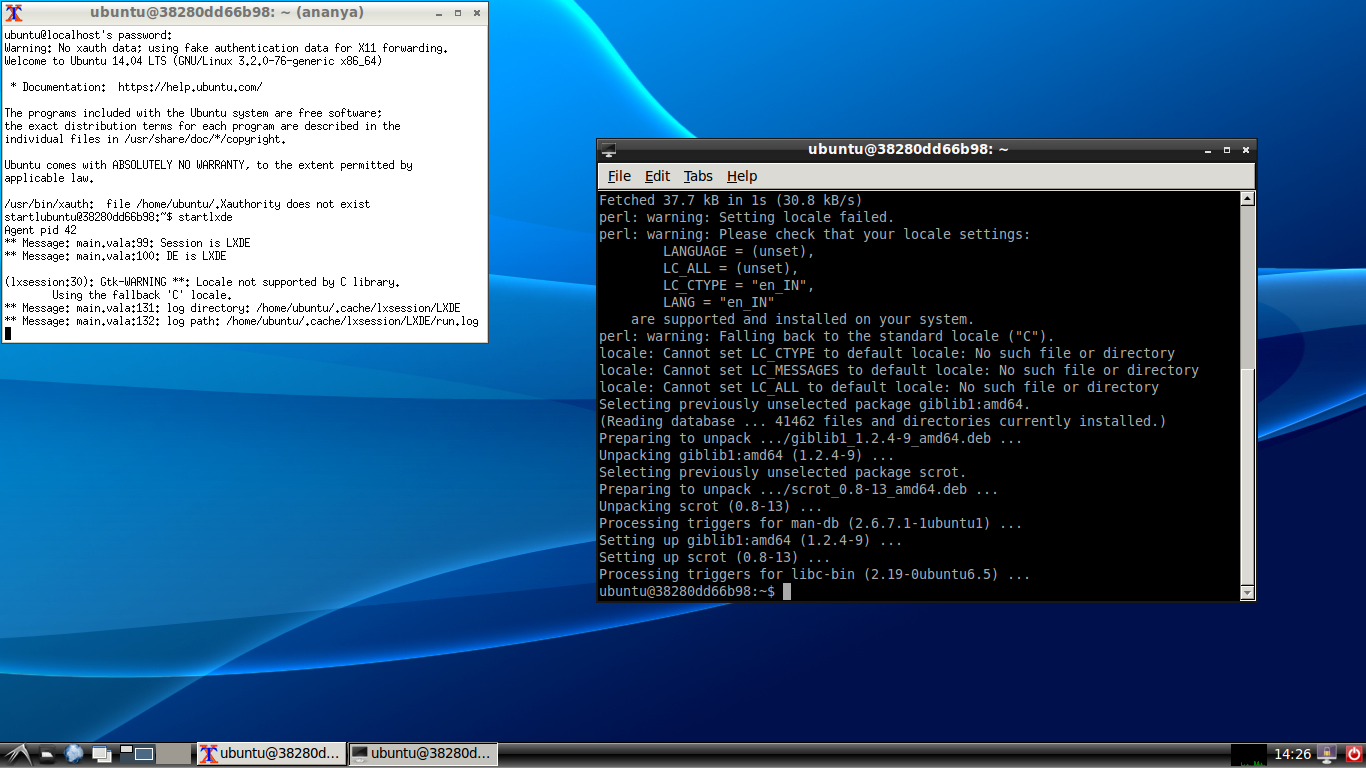Click "Welcome to Ubuntu 14.04 LTS" line in xterm
1366x768 pixels.
point(193,61)
